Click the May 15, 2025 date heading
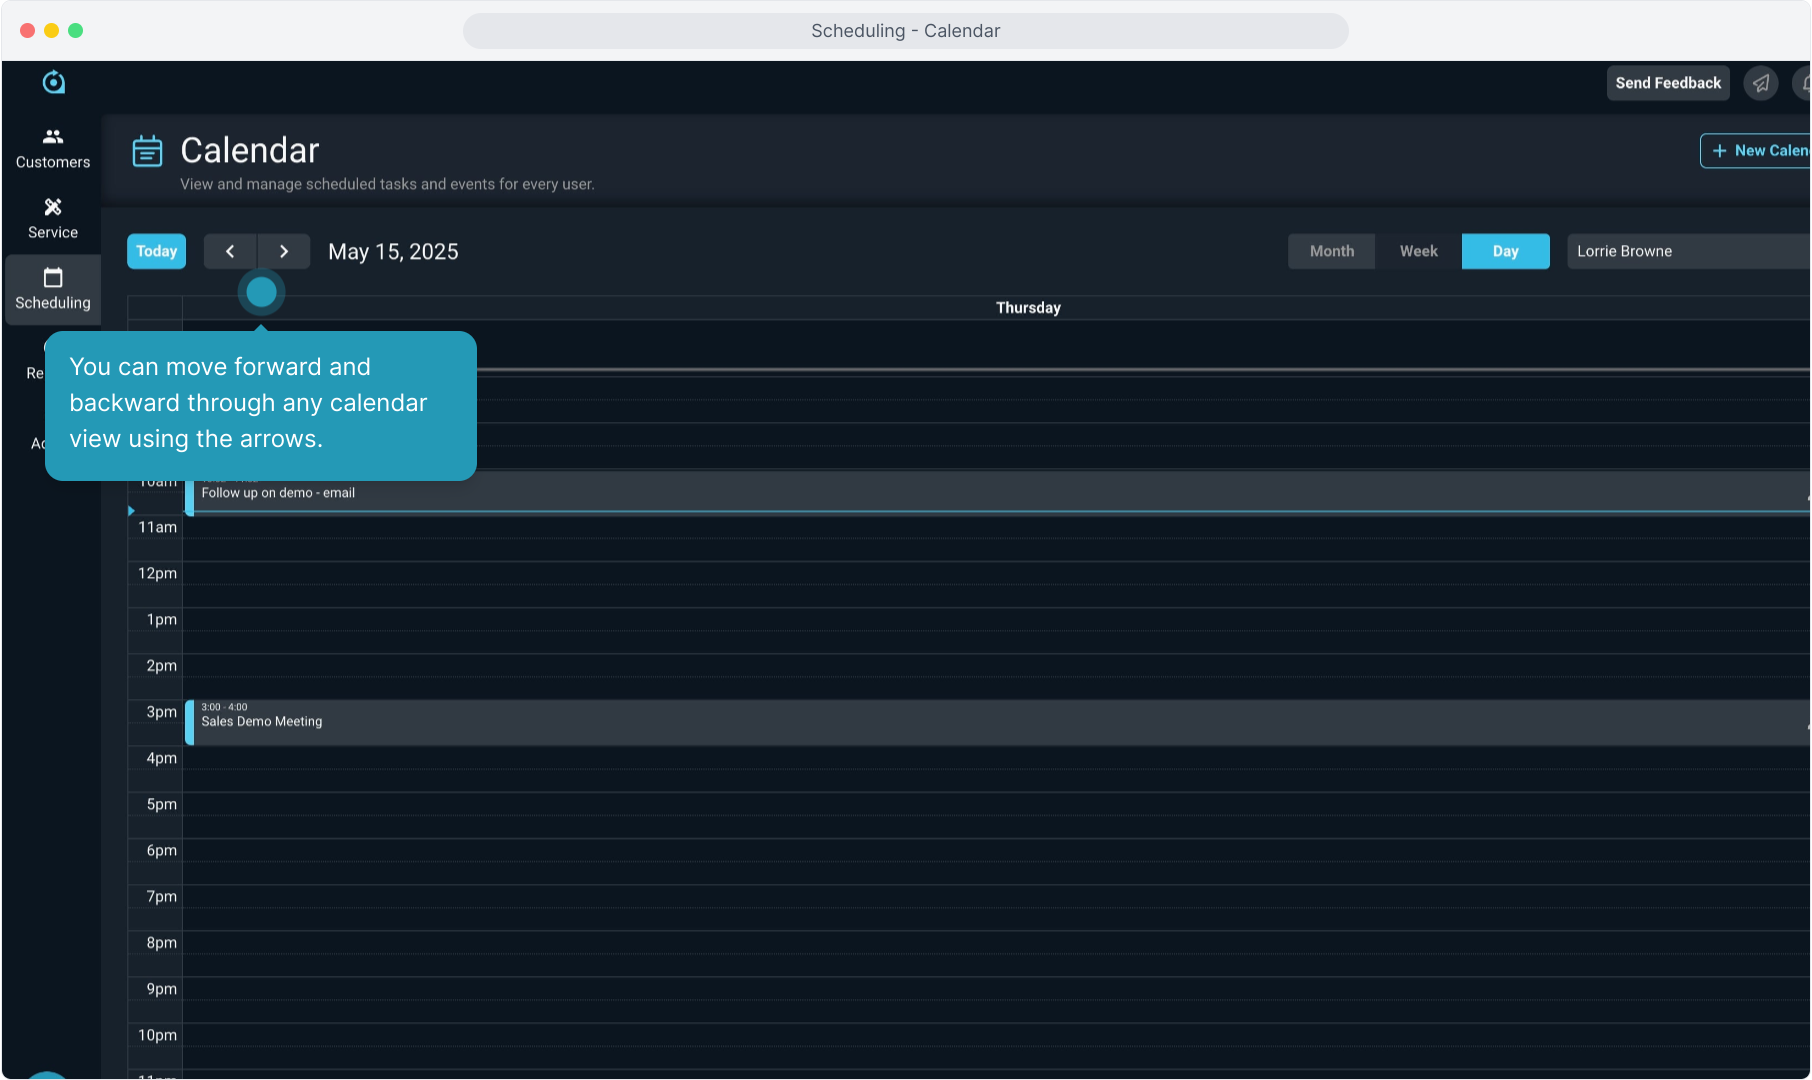Viewport: 1812px width, 1080px height. tap(393, 252)
